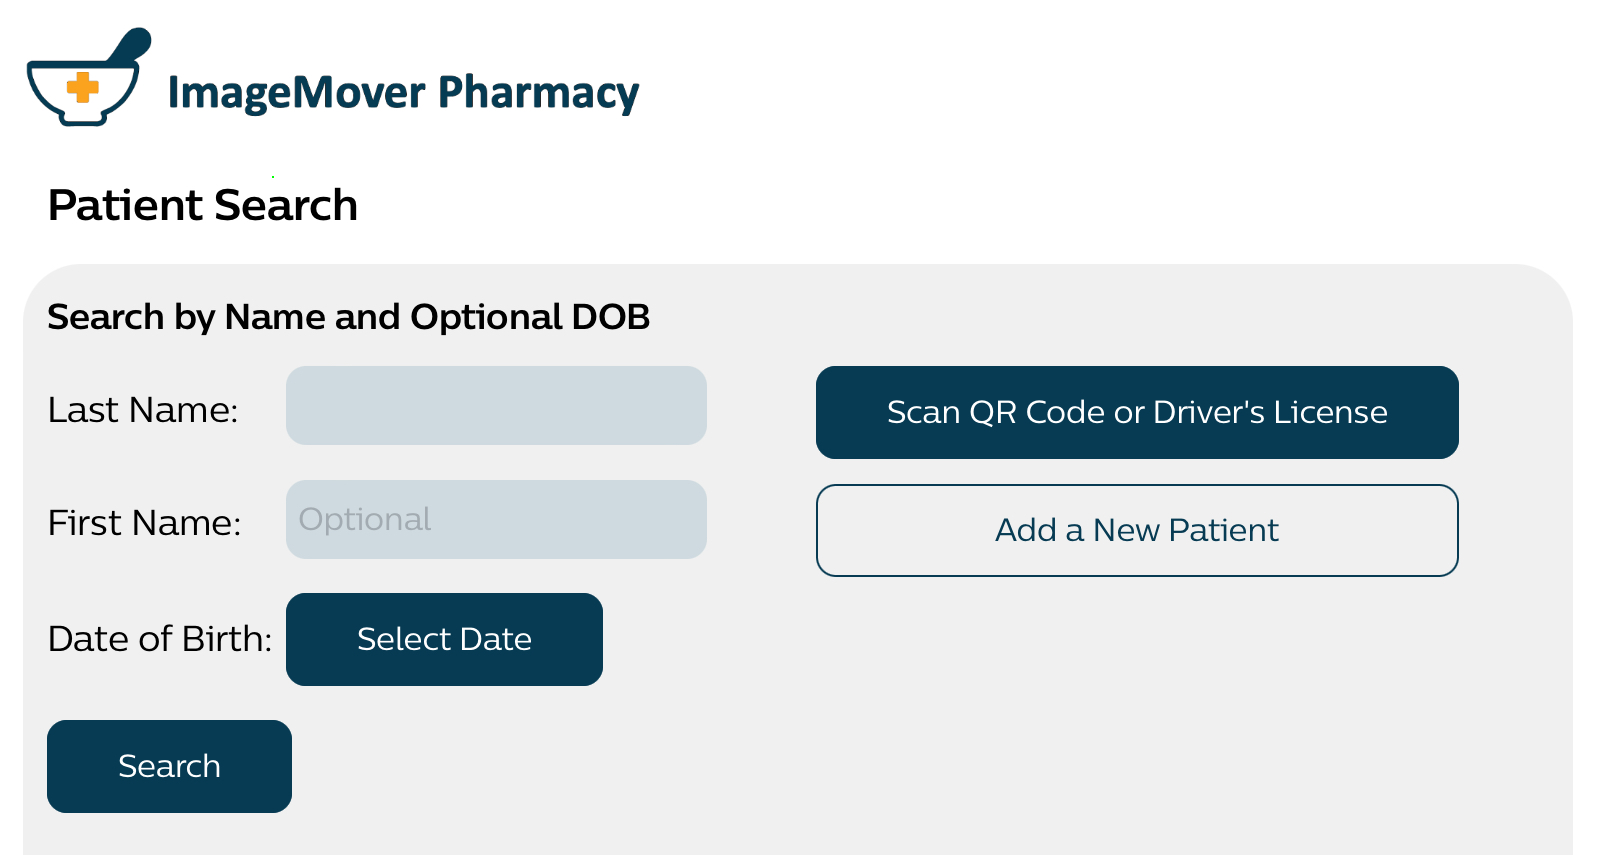This screenshot has width=1620, height=855.
Task: Click the Optional placeholder text
Action: (365, 519)
